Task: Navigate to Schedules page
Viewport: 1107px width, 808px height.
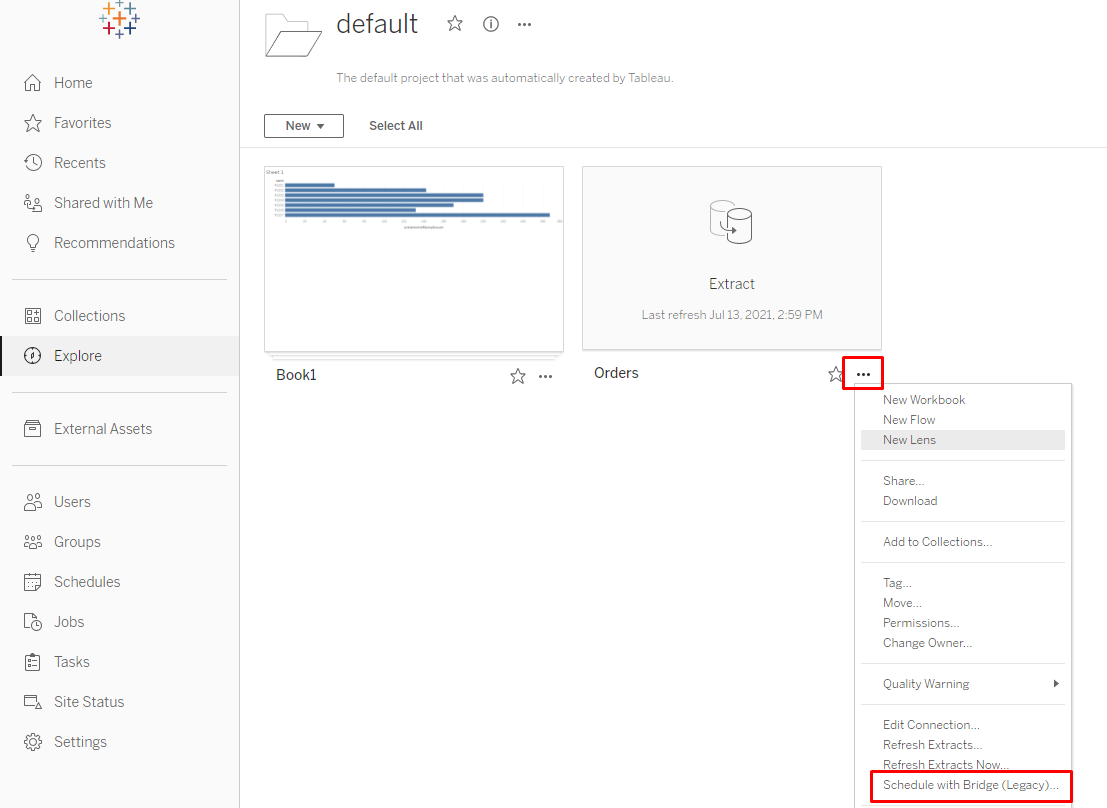Action: pyautogui.click(x=86, y=582)
